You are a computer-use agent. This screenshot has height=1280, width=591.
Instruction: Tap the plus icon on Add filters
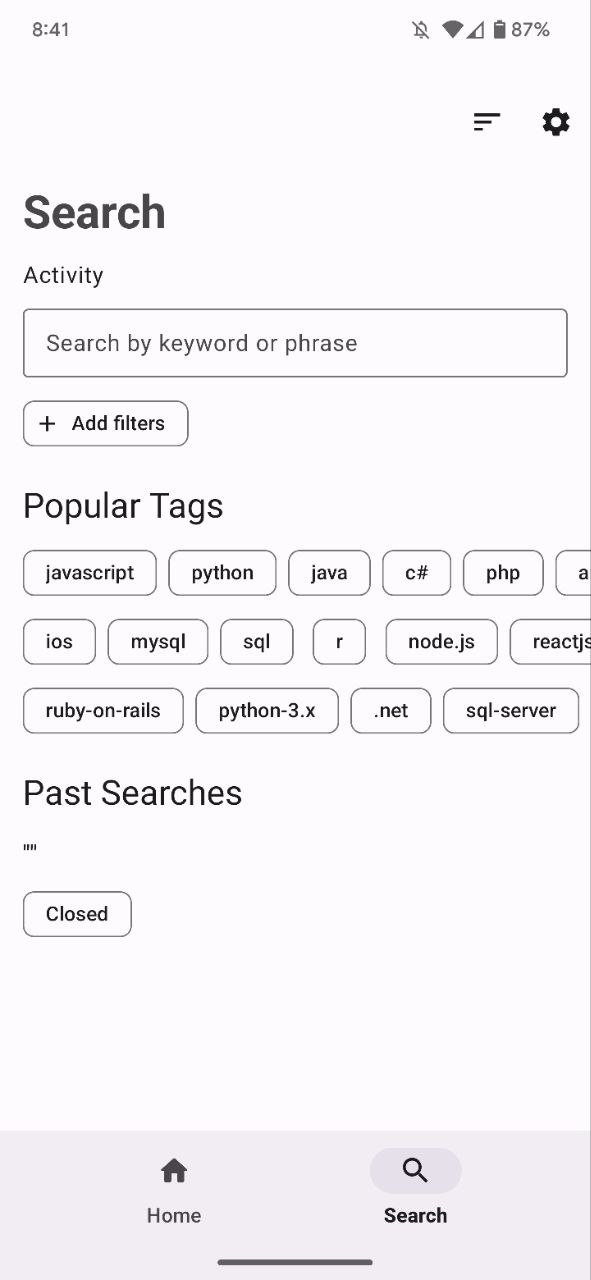[x=47, y=424]
